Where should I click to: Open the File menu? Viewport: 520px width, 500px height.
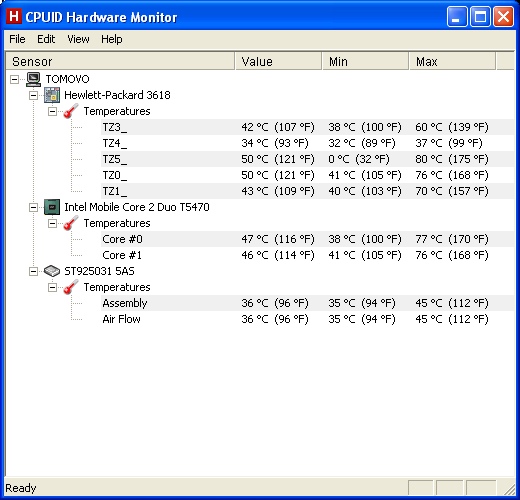coord(17,39)
